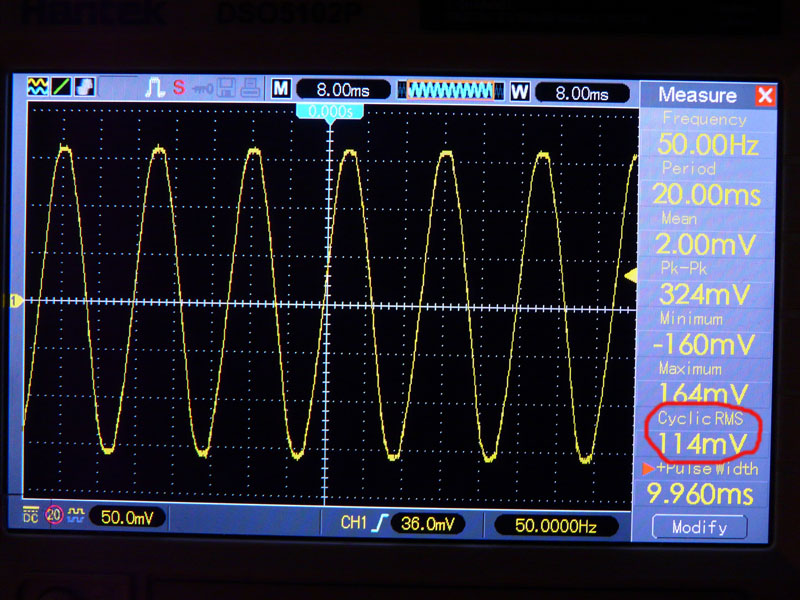The image size is (800, 600).
Task: Click the 0.000s trigger position marker
Action: click(328, 112)
